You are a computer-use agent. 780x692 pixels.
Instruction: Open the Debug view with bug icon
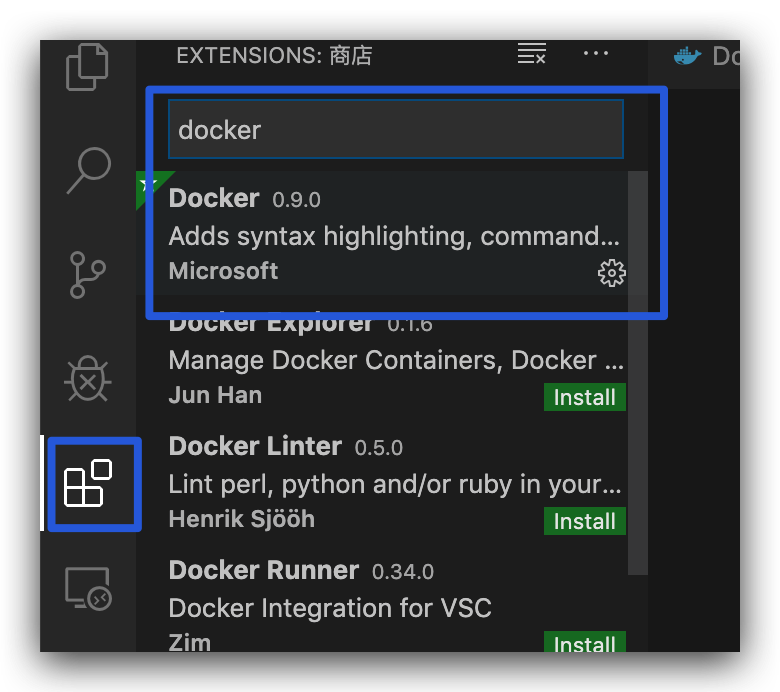click(x=88, y=380)
